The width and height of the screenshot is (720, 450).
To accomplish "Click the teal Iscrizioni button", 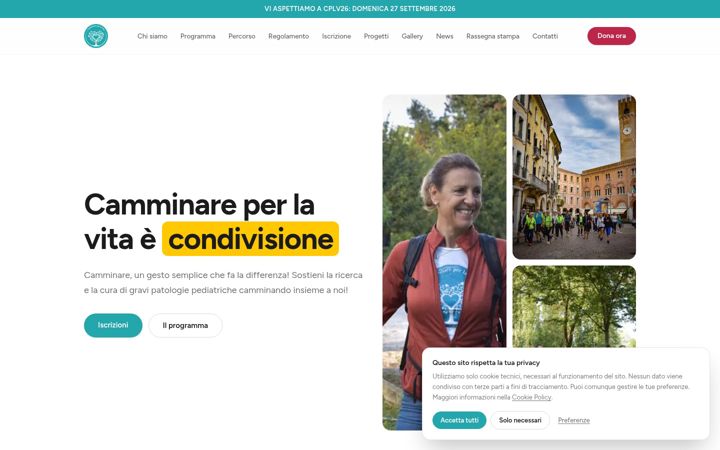I will tap(113, 325).
